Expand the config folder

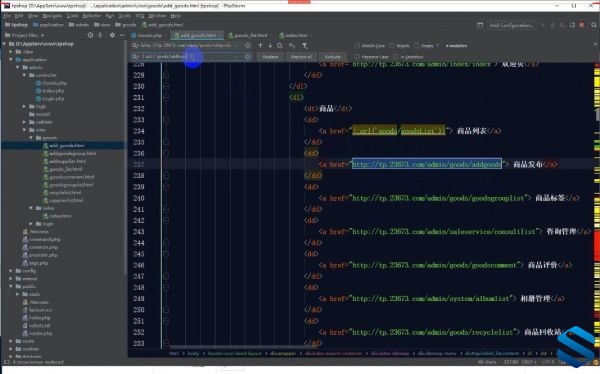(11, 271)
